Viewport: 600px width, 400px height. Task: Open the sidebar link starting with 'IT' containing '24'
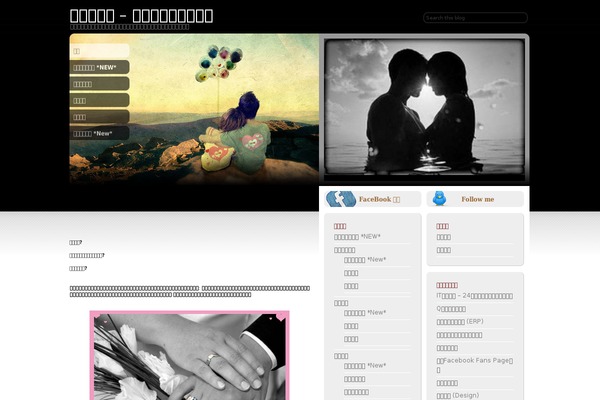click(474, 296)
